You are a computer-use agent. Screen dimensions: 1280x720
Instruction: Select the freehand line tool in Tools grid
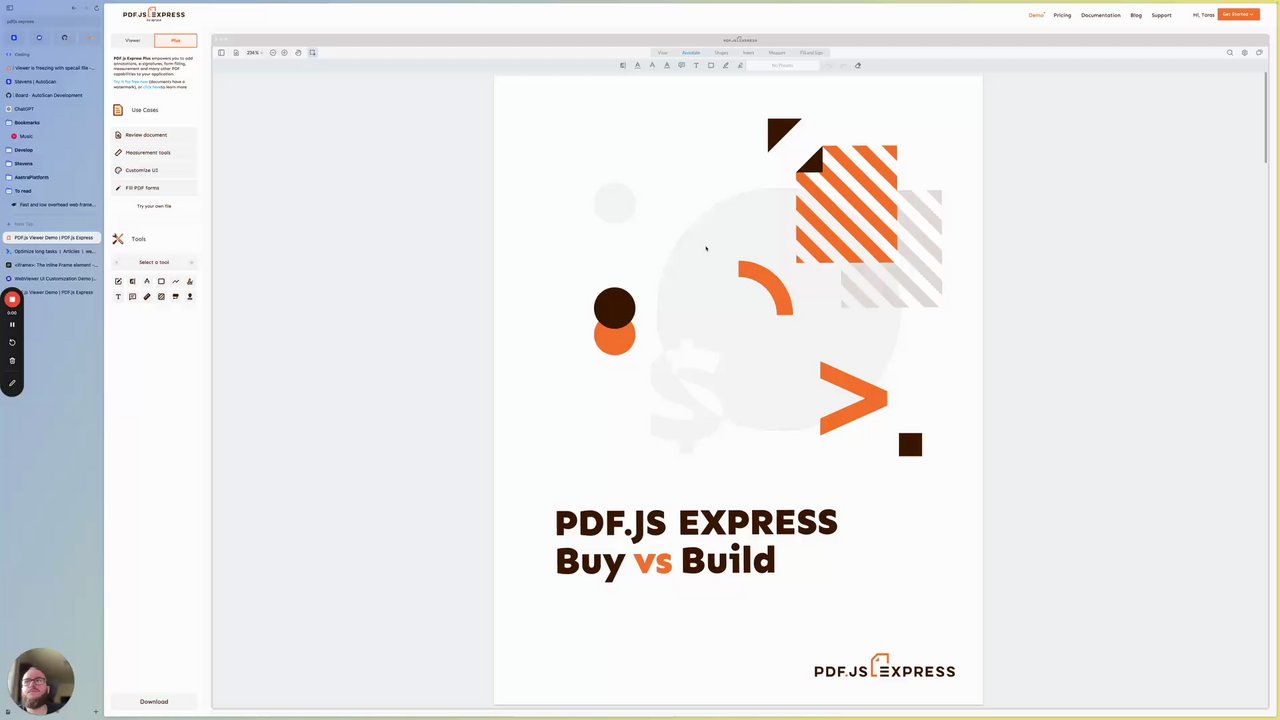[175, 282]
